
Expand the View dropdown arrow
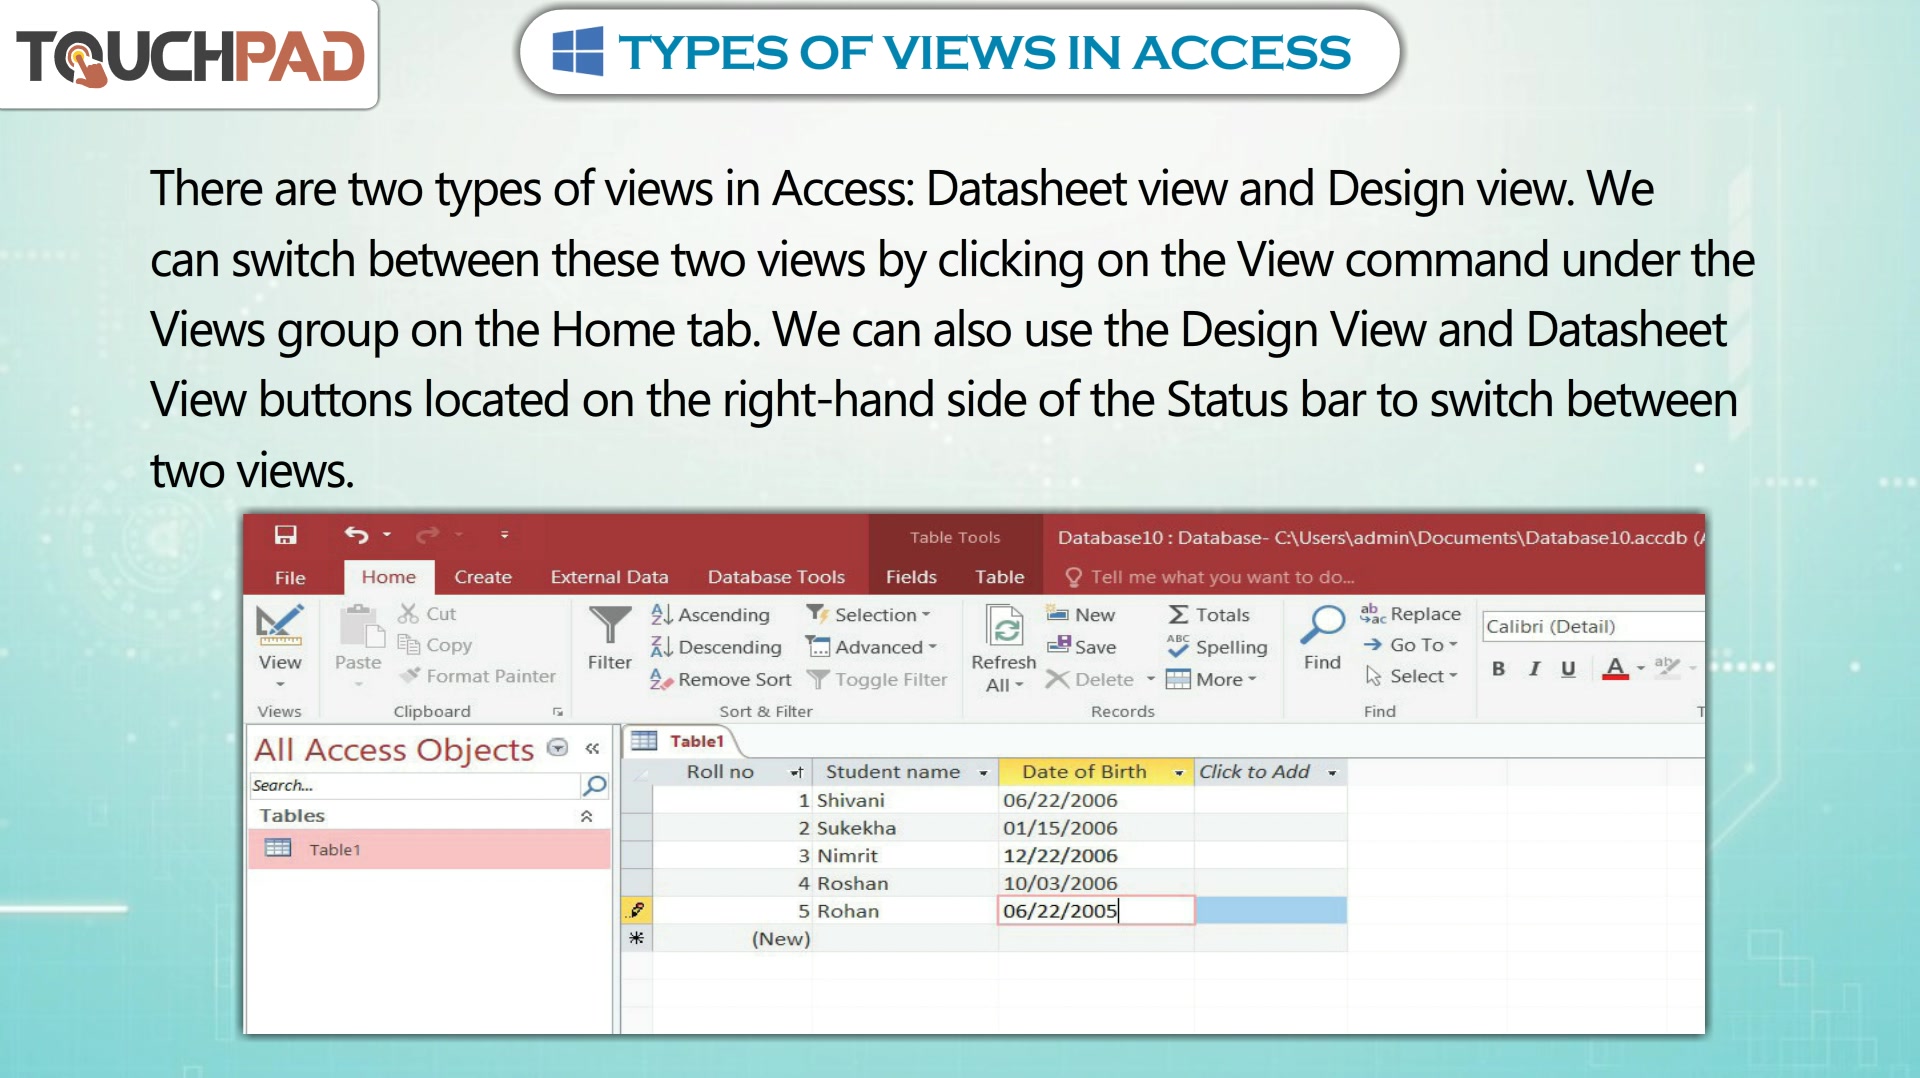280,685
